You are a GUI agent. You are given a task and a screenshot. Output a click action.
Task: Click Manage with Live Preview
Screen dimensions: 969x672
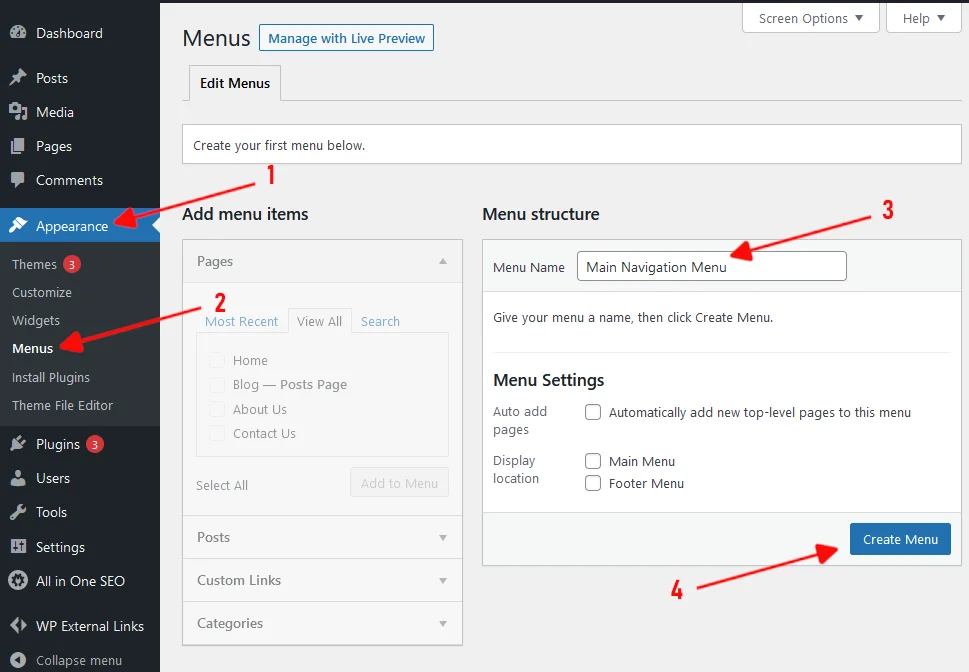coord(346,38)
